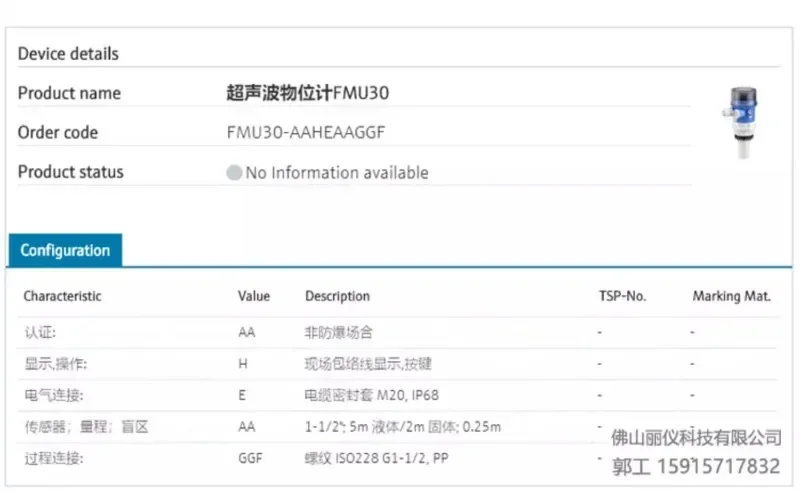Select the 过程连接: characteristic label
This screenshot has width=800, height=491.
[54, 458]
